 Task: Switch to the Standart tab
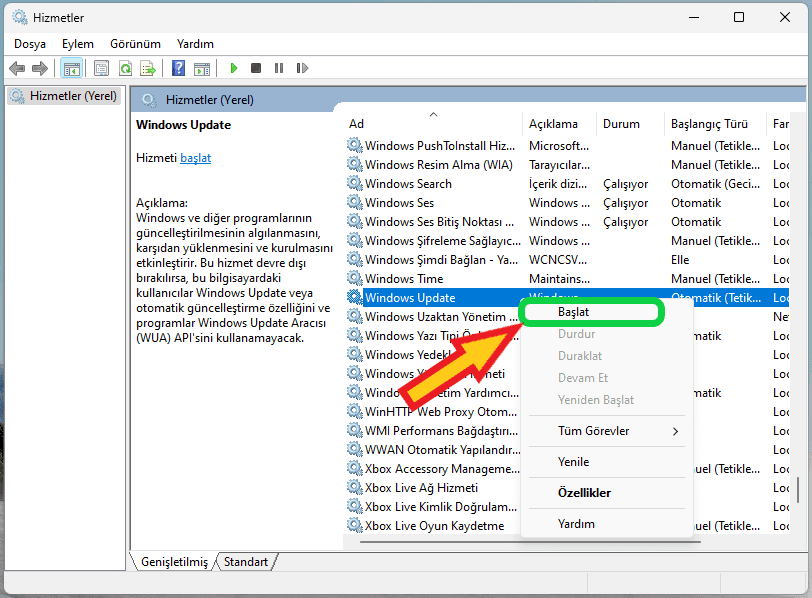[246, 562]
